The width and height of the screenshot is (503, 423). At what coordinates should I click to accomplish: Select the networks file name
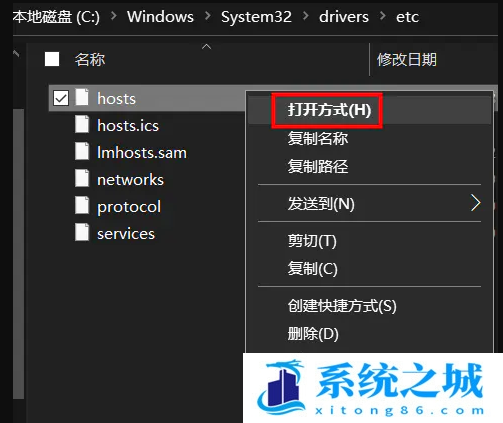point(130,179)
